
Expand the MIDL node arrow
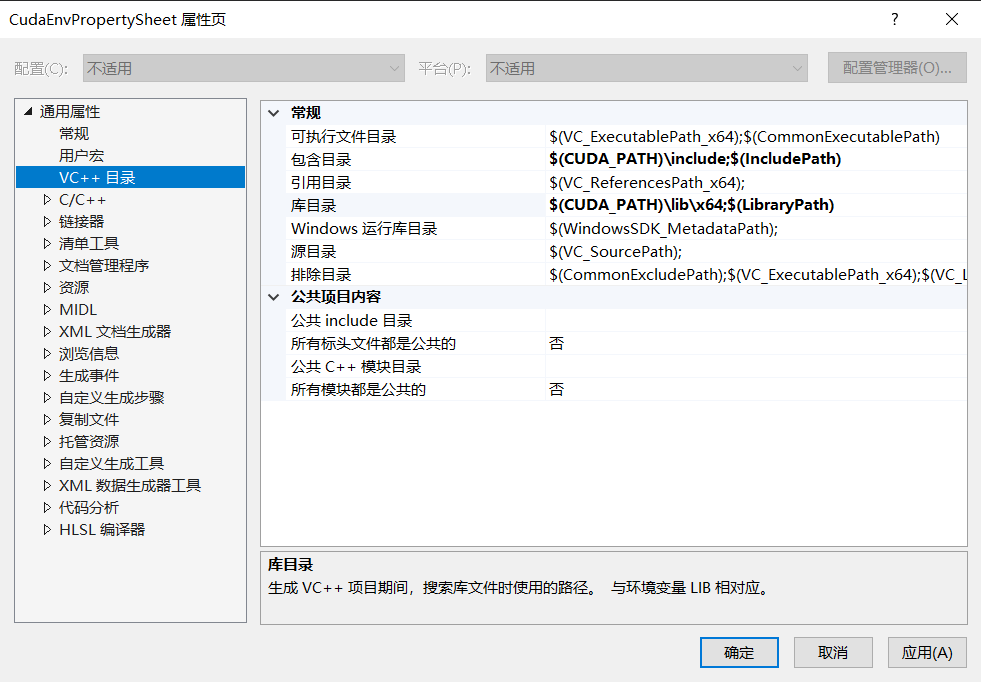tap(47, 309)
